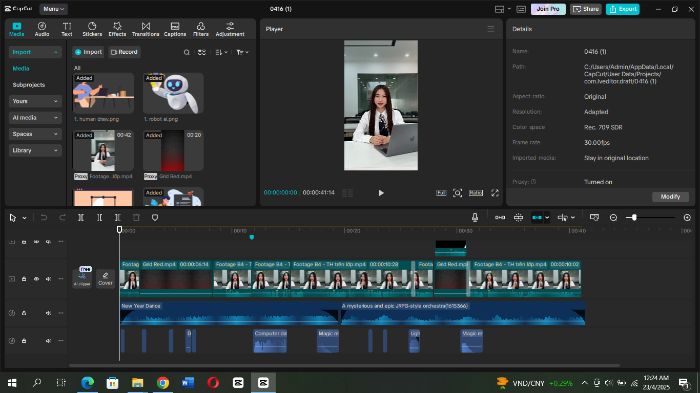
Task: Click the Join Pro button
Action: coord(548,9)
